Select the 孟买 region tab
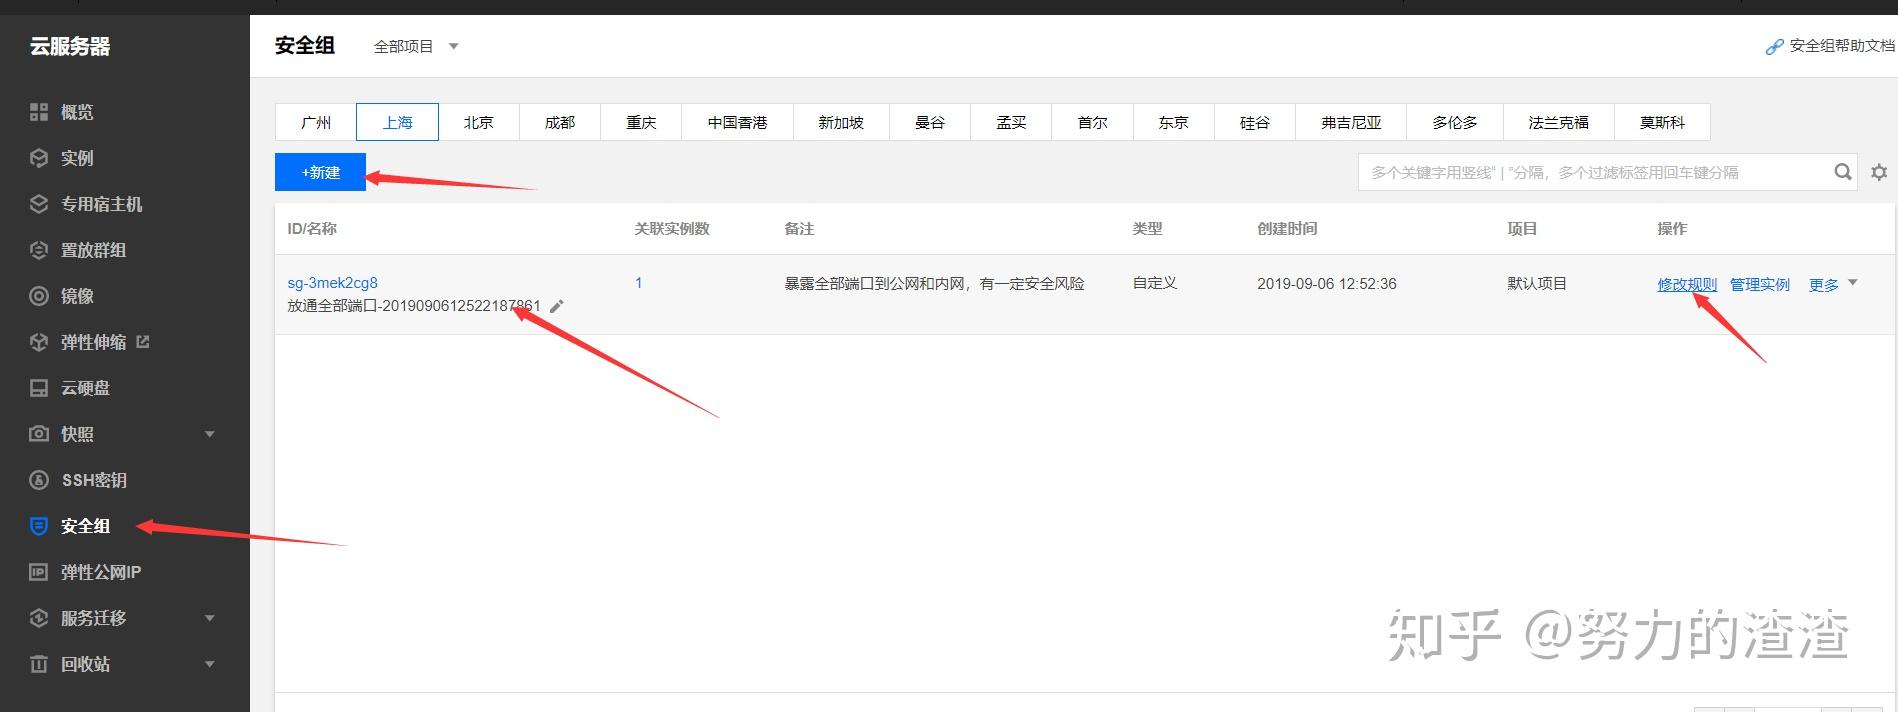 (x=1011, y=122)
